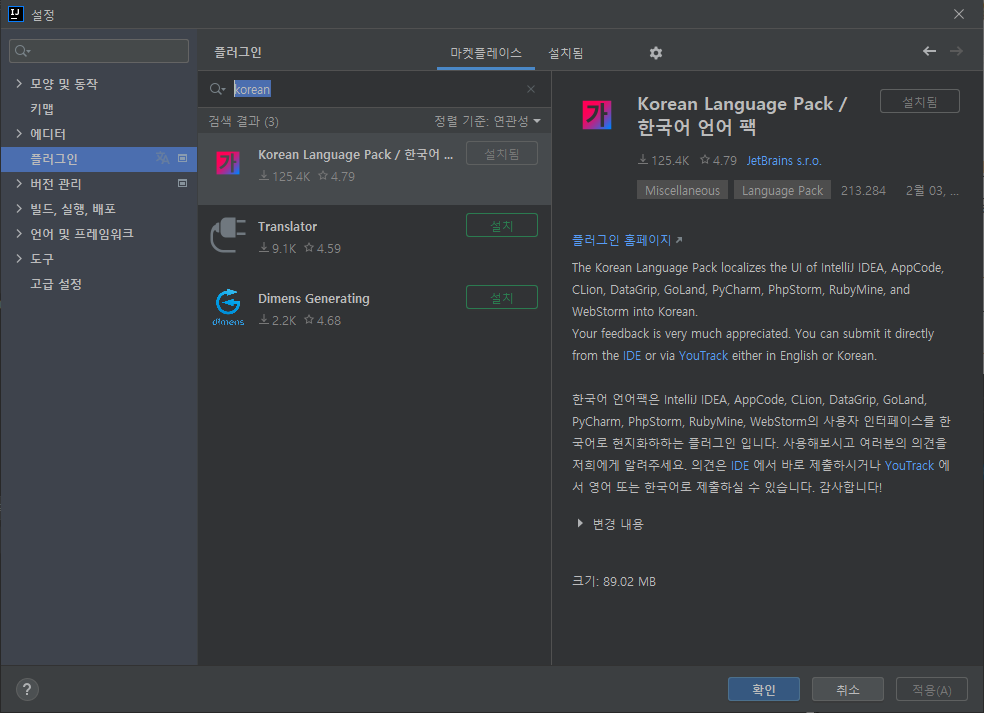Click 확인 to confirm settings

(x=764, y=689)
